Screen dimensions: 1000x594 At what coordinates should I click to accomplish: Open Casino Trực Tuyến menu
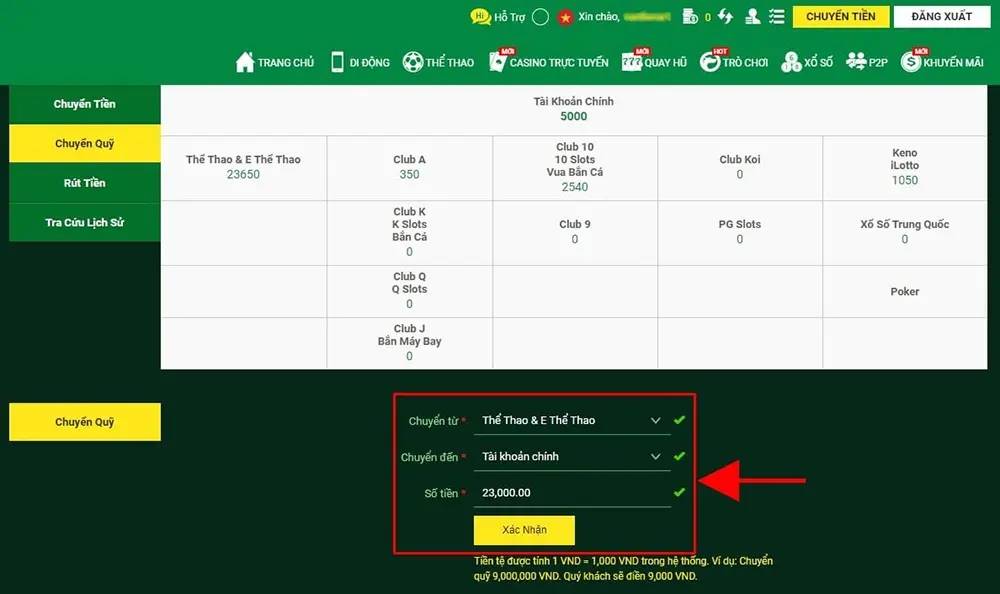pos(548,63)
